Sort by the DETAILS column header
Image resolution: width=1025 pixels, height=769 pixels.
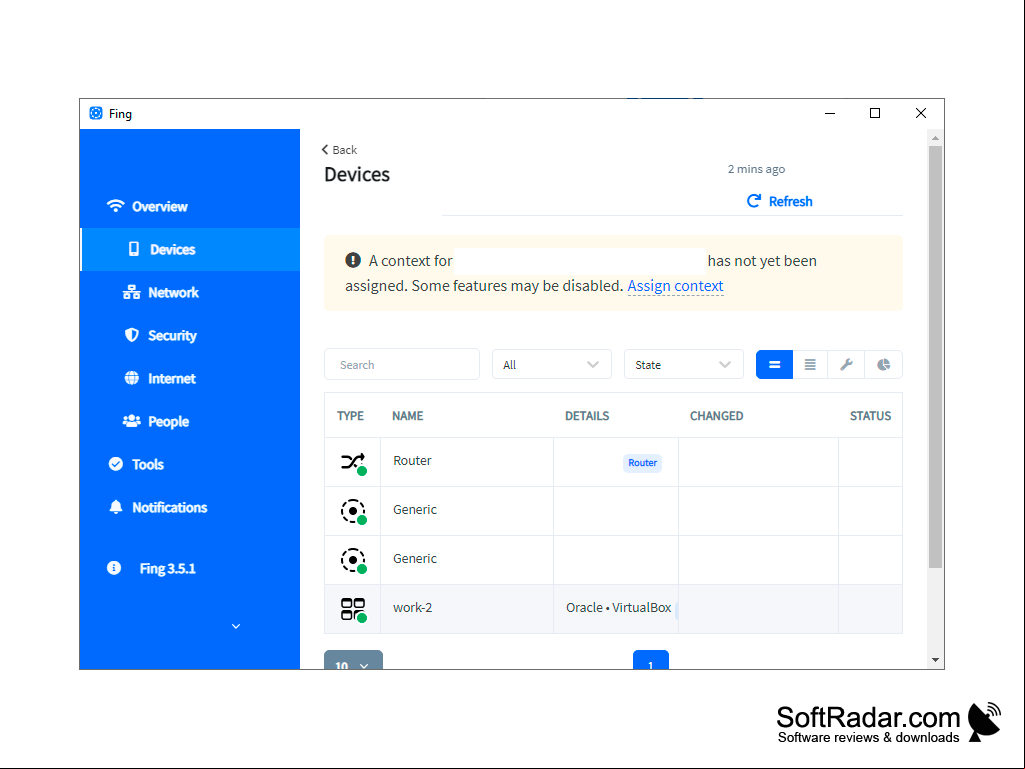coord(587,416)
